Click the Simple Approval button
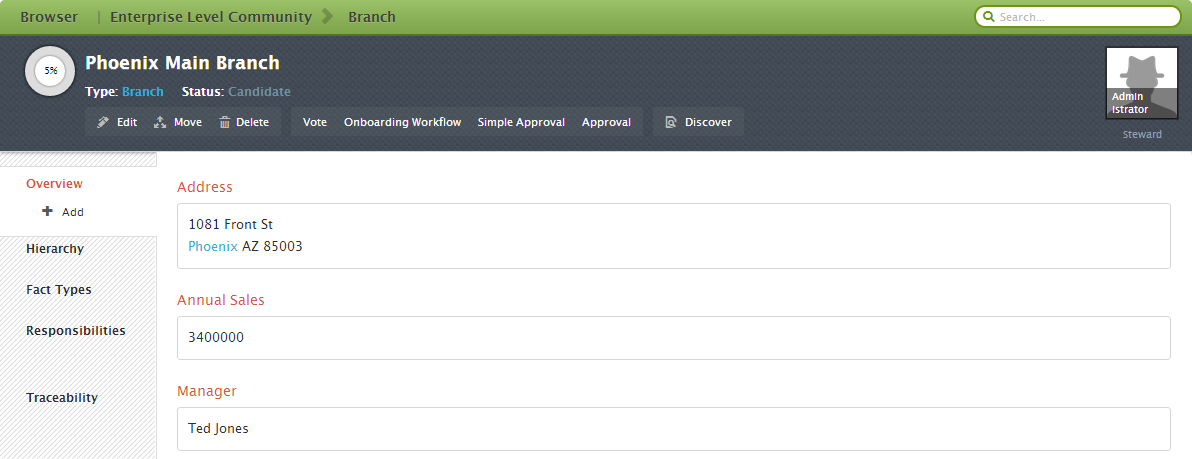The width and height of the screenshot is (1192, 459). (x=522, y=122)
